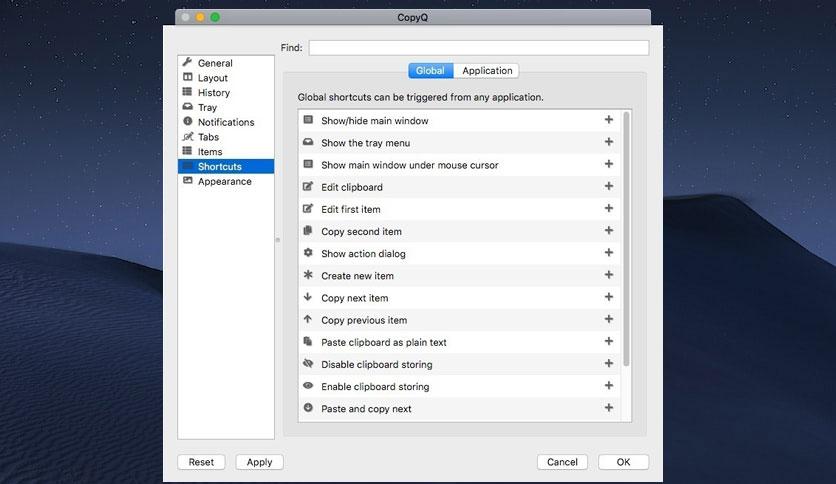
Task: Click the Copy previous item up arrow
Action: [308, 319]
